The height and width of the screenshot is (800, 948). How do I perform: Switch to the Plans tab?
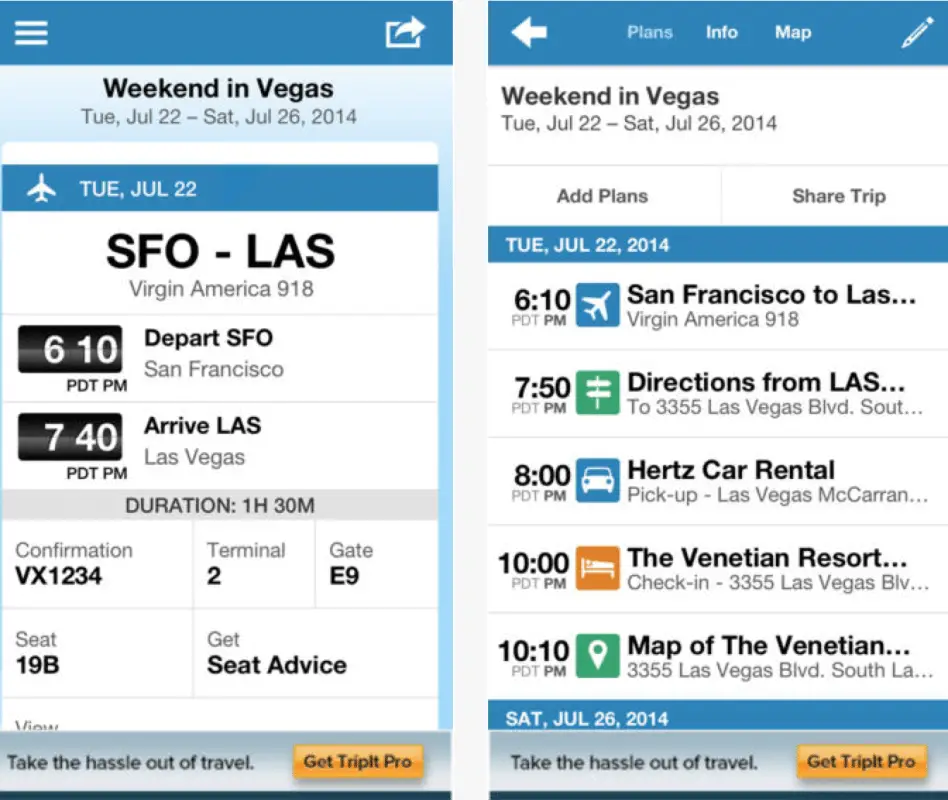click(x=649, y=32)
